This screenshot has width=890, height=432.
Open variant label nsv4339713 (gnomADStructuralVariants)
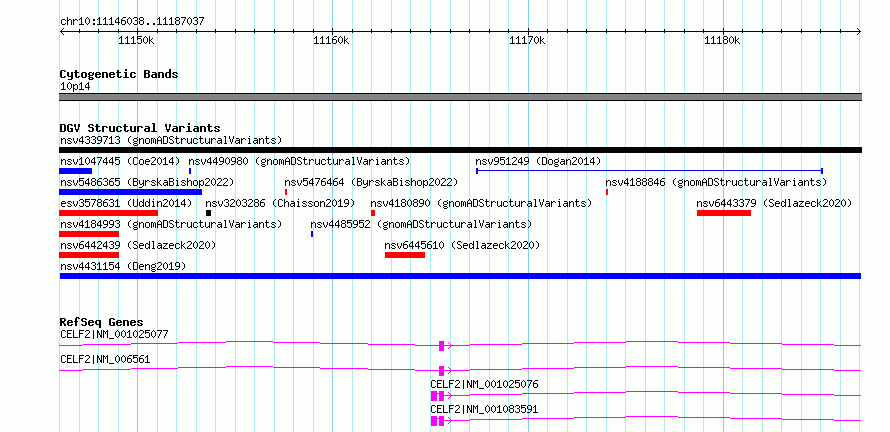point(171,140)
